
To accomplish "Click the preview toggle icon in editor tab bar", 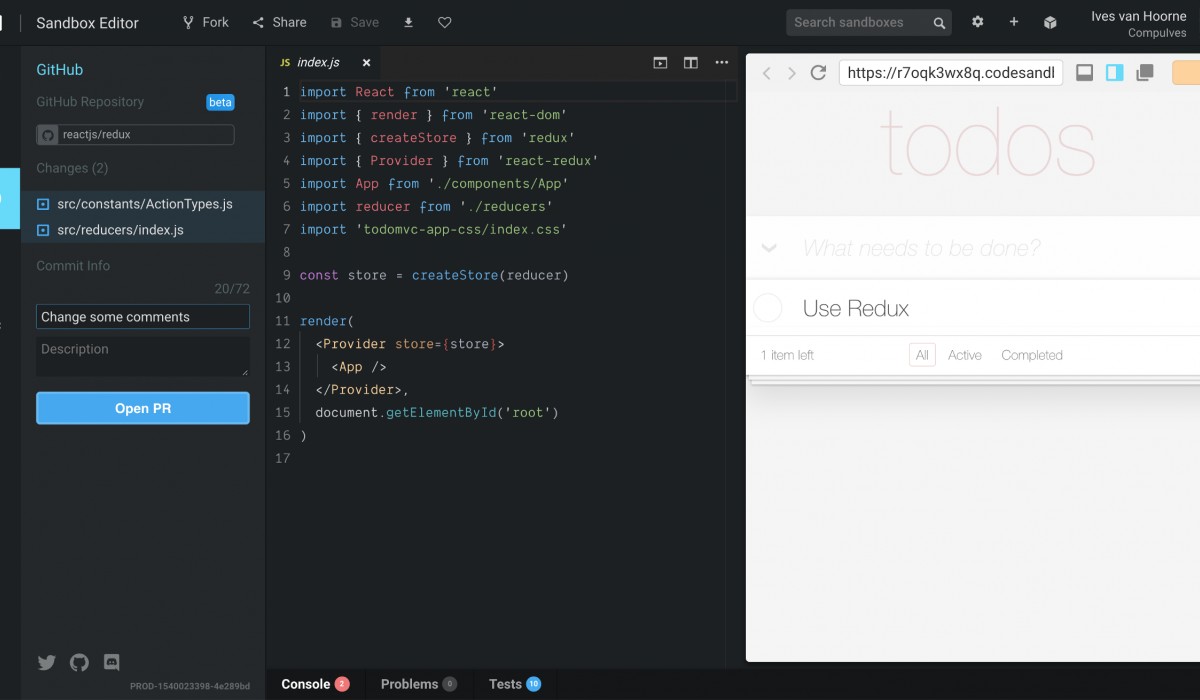I will click(x=660, y=62).
